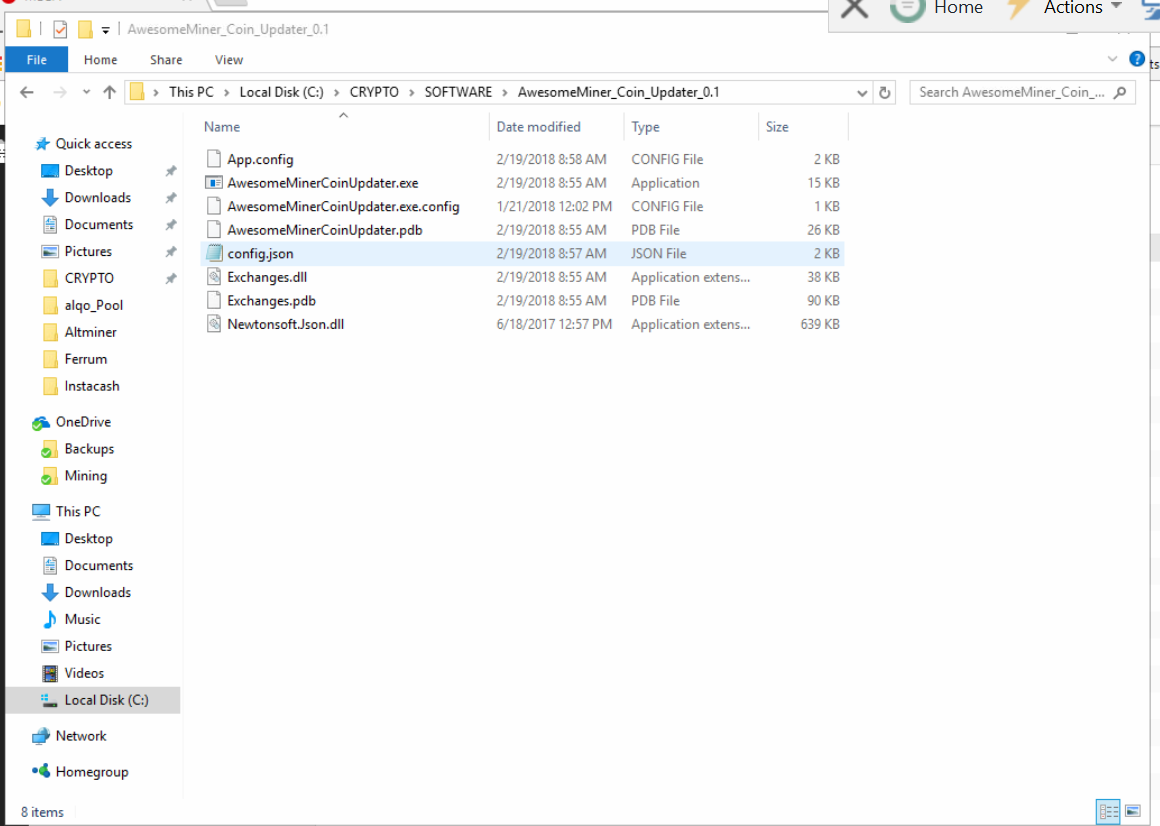The width and height of the screenshot is (1160, 826).
Task: Open Pictures under Quick access
Action: (87, 251)
